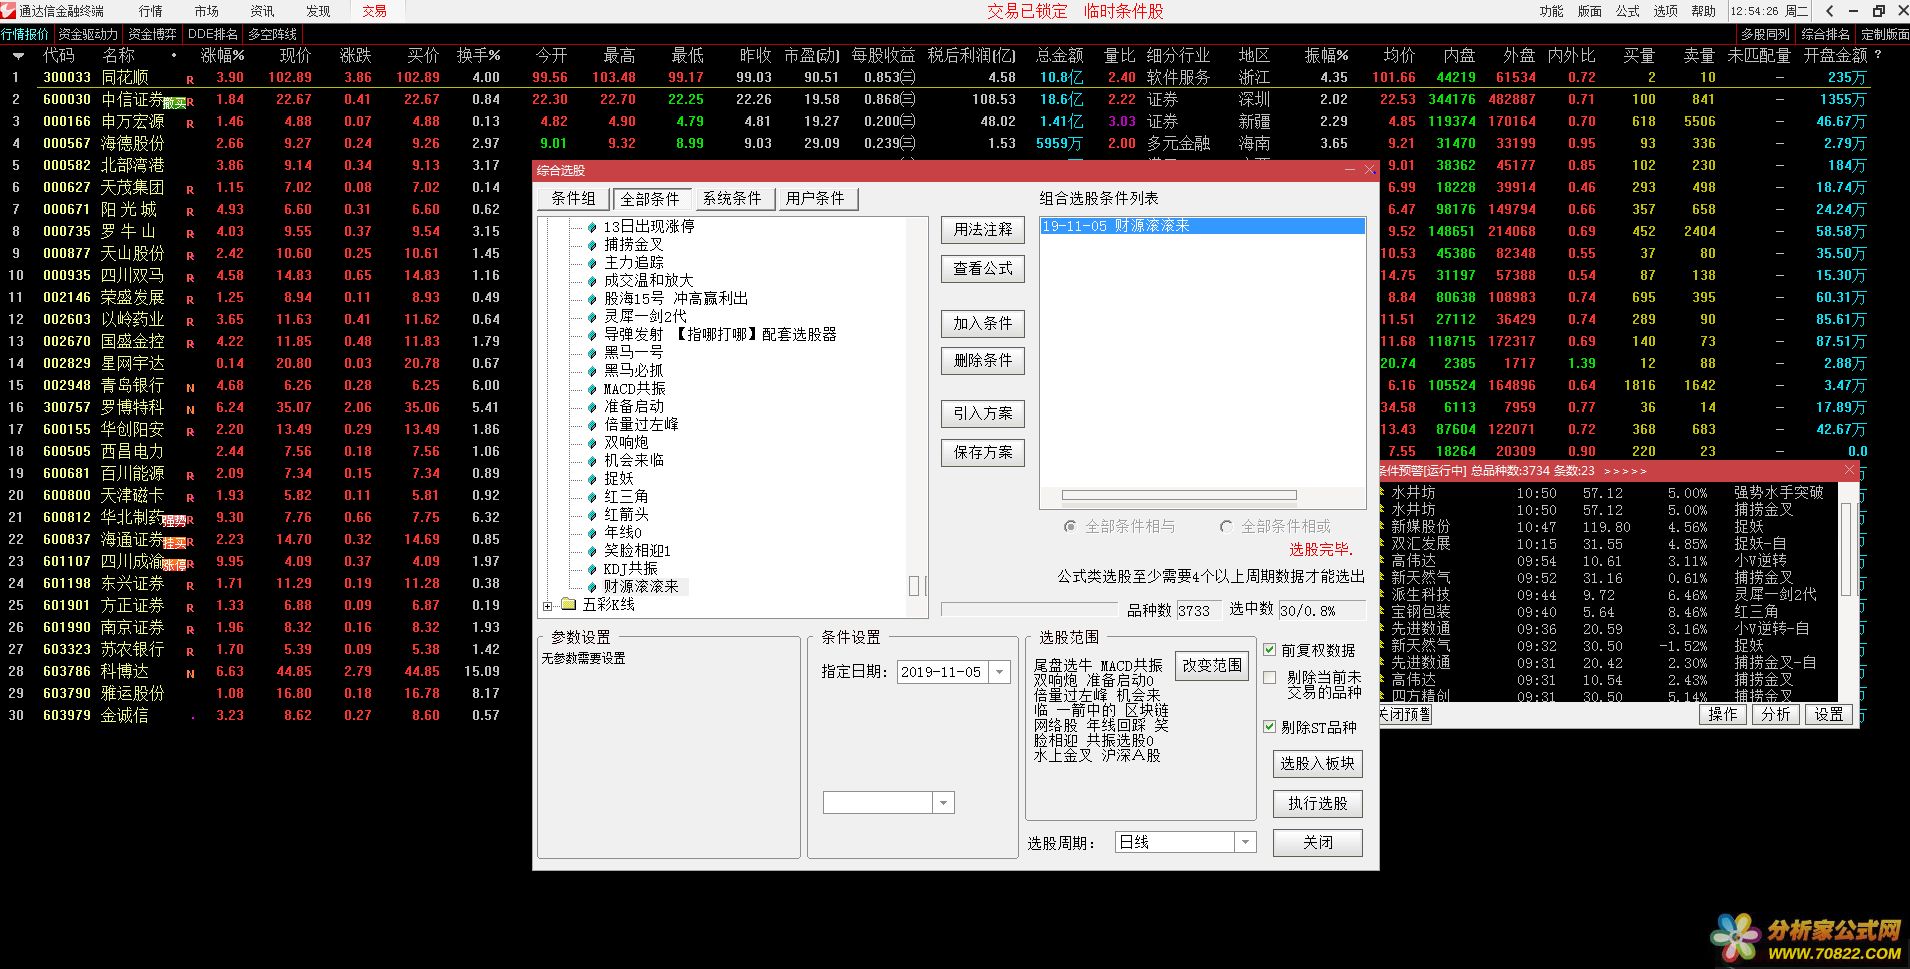The width and height of the screenshot is (1910, 969).
Task: Click the R marker beside 同花顺
Action: (190, 79)
